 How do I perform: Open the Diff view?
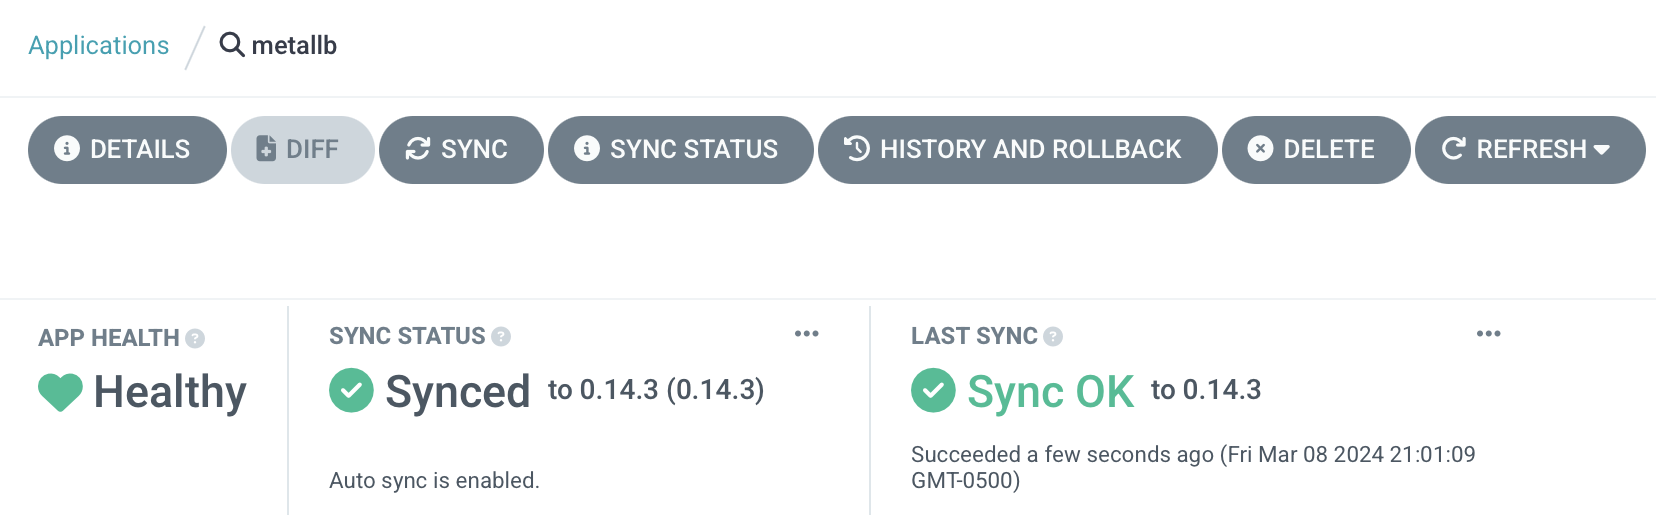[303, 150]
